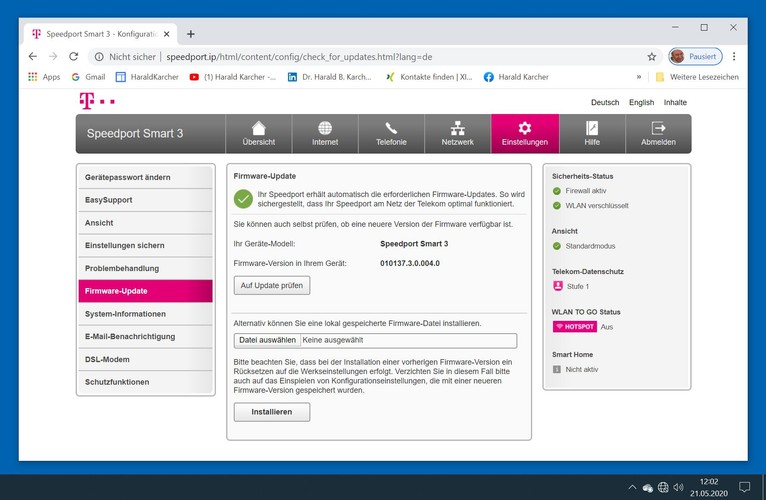Click Auf Update prüfen button
This screenshot has width=766, height=500.
[272, 285]
